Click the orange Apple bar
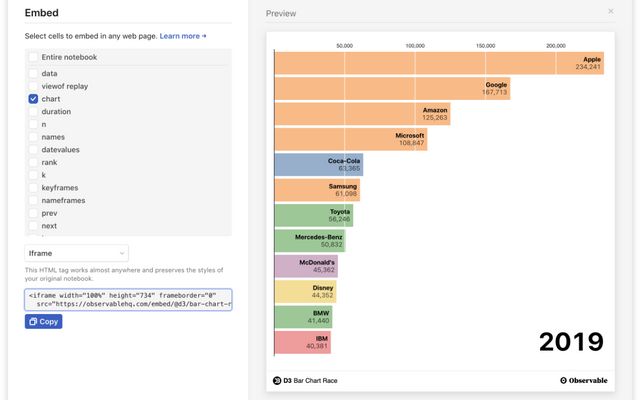This screenshot has width=640, height=400. click(x=439, y=63)
